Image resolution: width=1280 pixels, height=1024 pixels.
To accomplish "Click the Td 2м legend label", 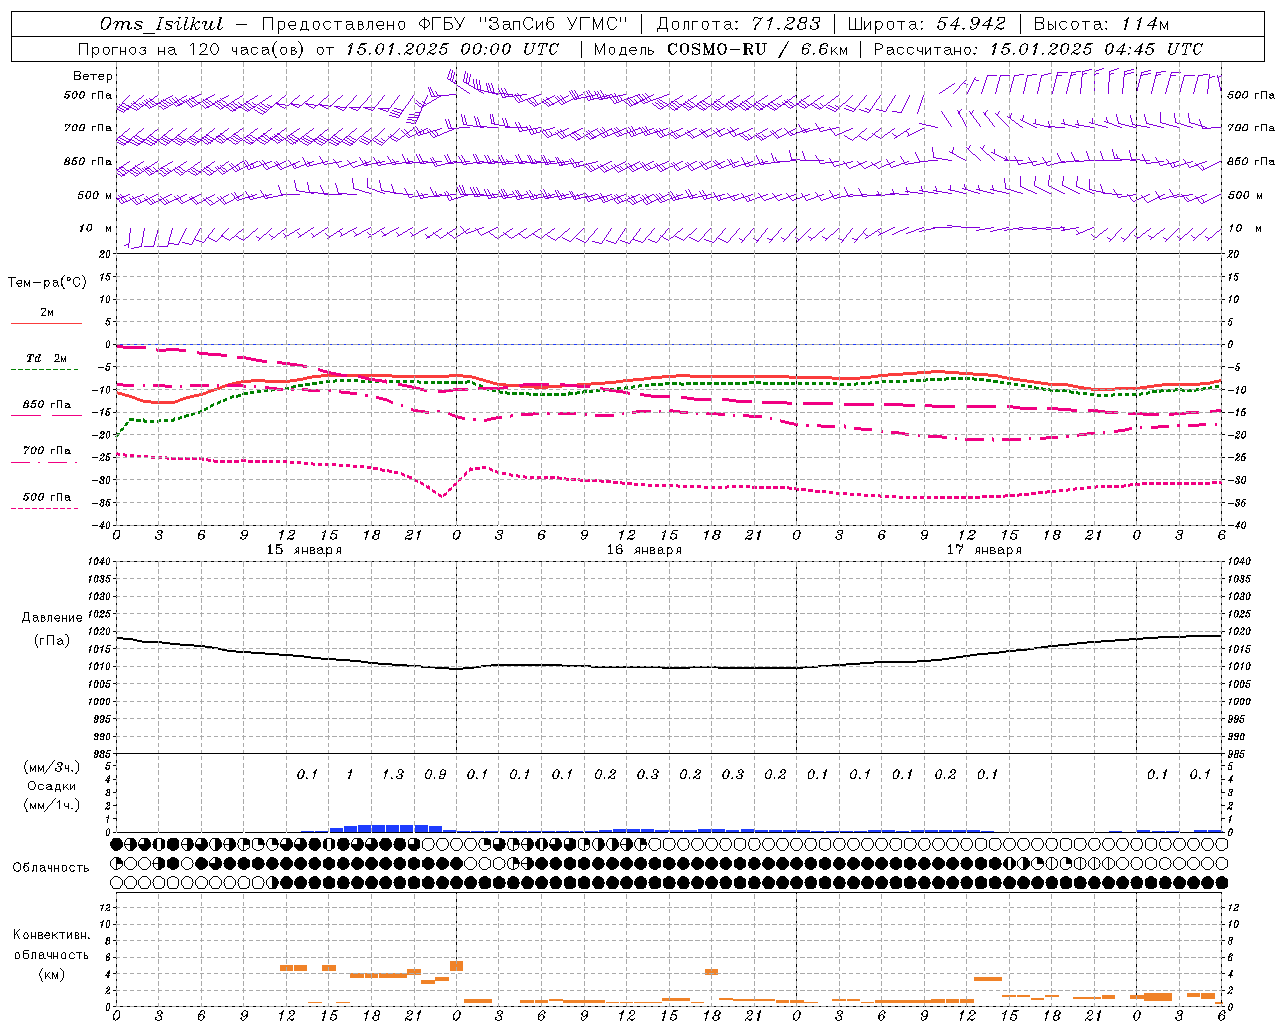I will pyautogui.click(x=46, y=358).
